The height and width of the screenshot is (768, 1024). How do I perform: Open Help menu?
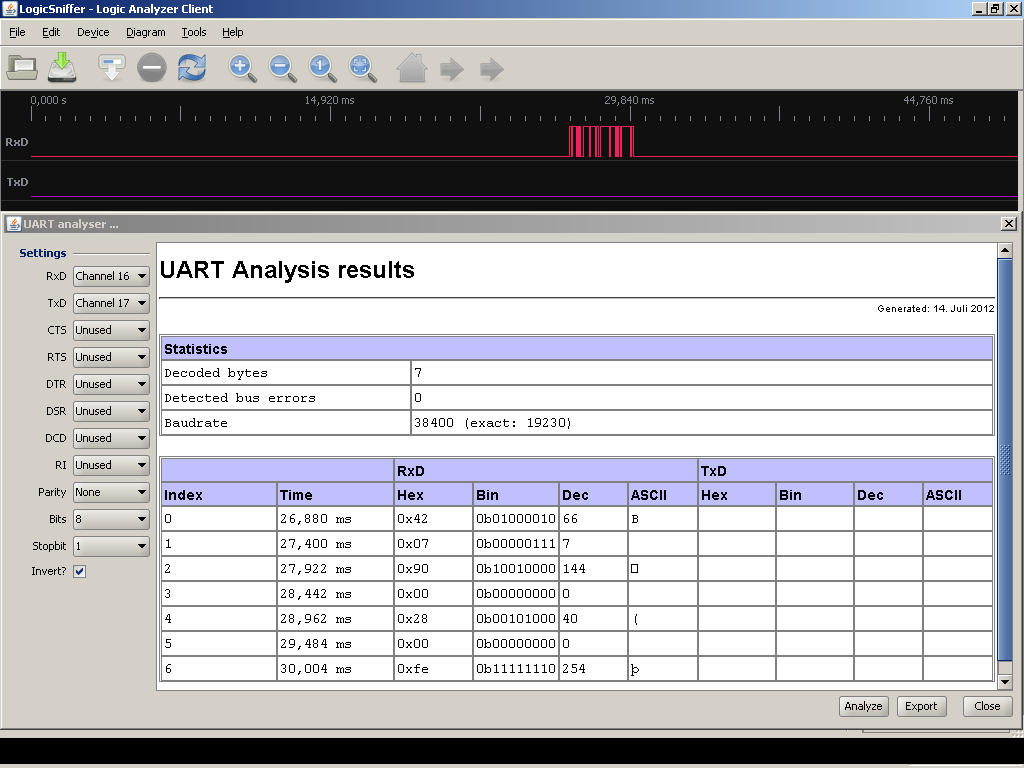click(x=232, y=32)
